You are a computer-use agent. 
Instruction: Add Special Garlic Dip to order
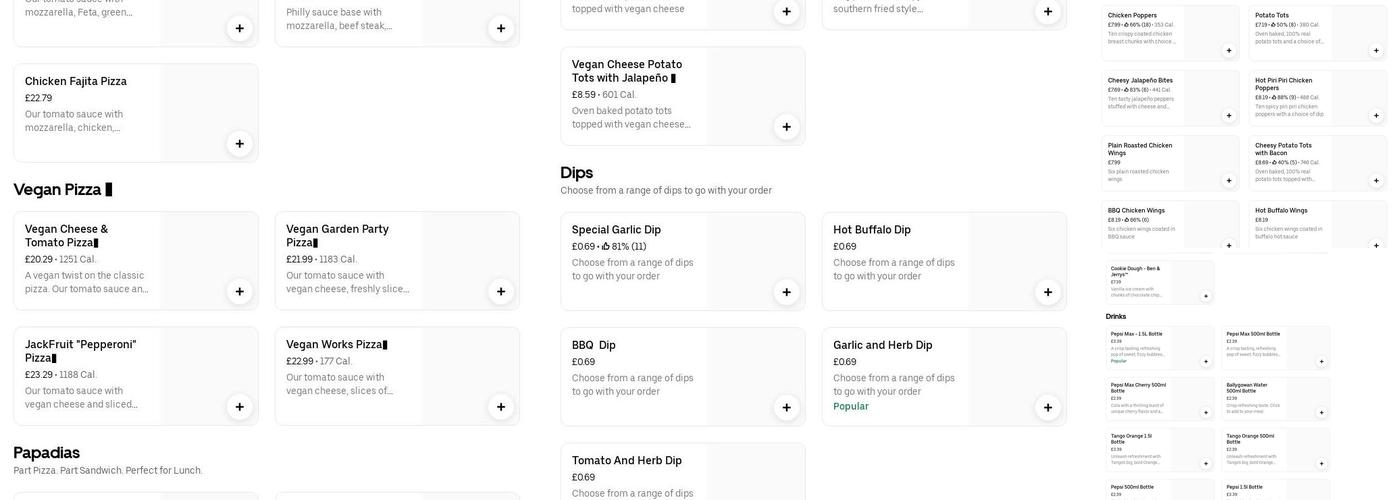click(x=786, y=292)
